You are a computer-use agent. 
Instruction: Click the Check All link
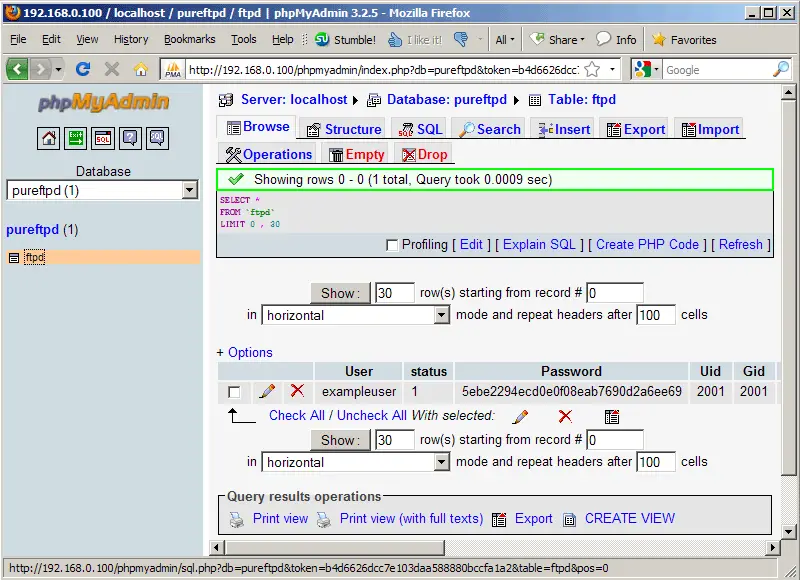(x=296, y=416)
